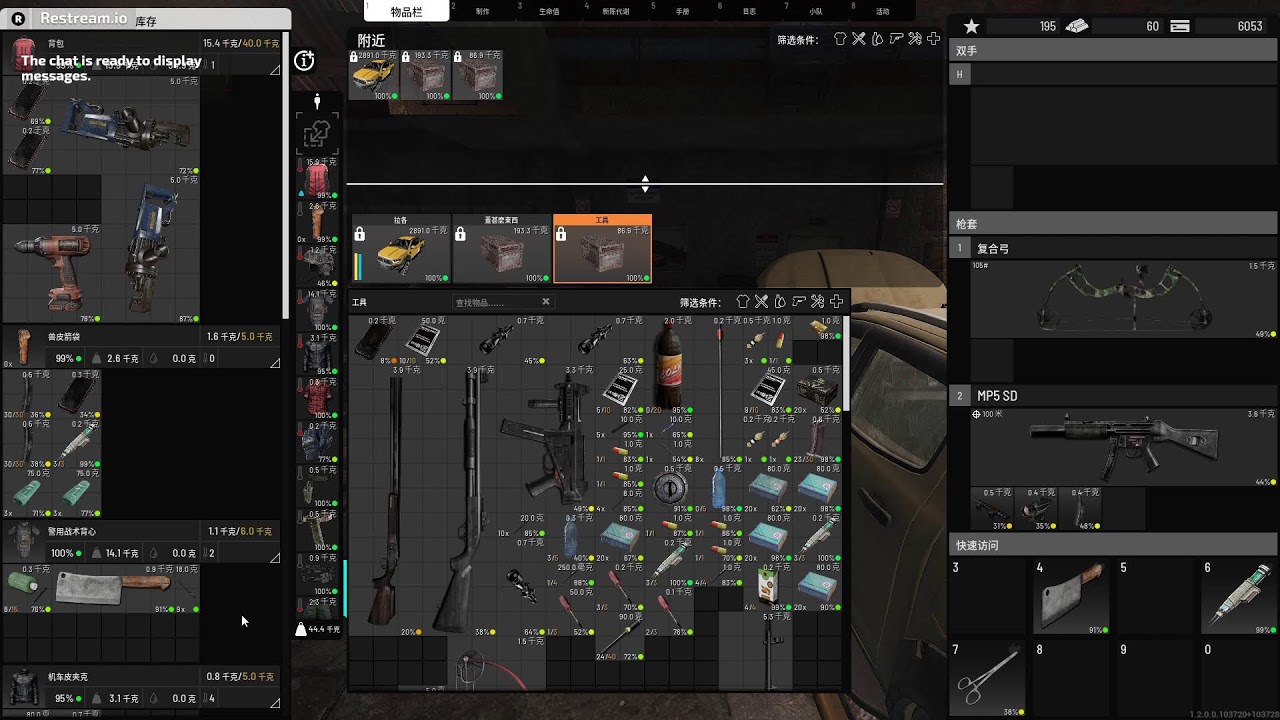The width and height of the screenshot is (1280, 720).
Task: Click the left inventory panel scrollbar
Action: point(287,175)
